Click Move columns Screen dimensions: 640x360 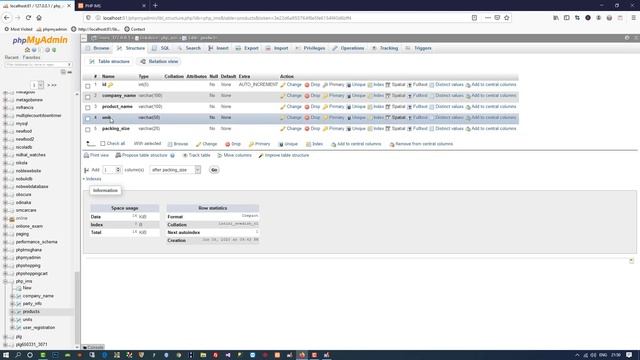click(x=234, y=156)
